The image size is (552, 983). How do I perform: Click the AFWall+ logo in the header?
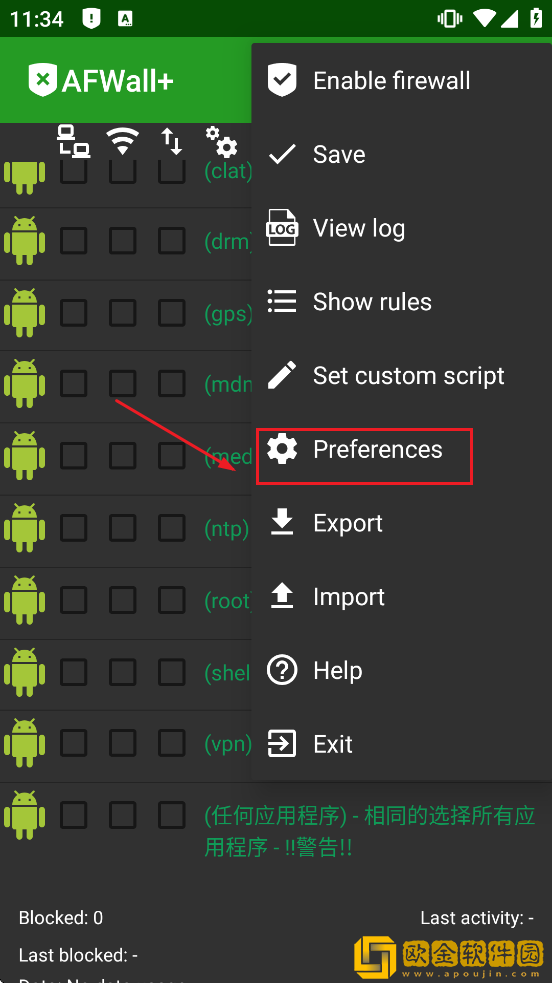pyautogui.click(x=100, y=80)
